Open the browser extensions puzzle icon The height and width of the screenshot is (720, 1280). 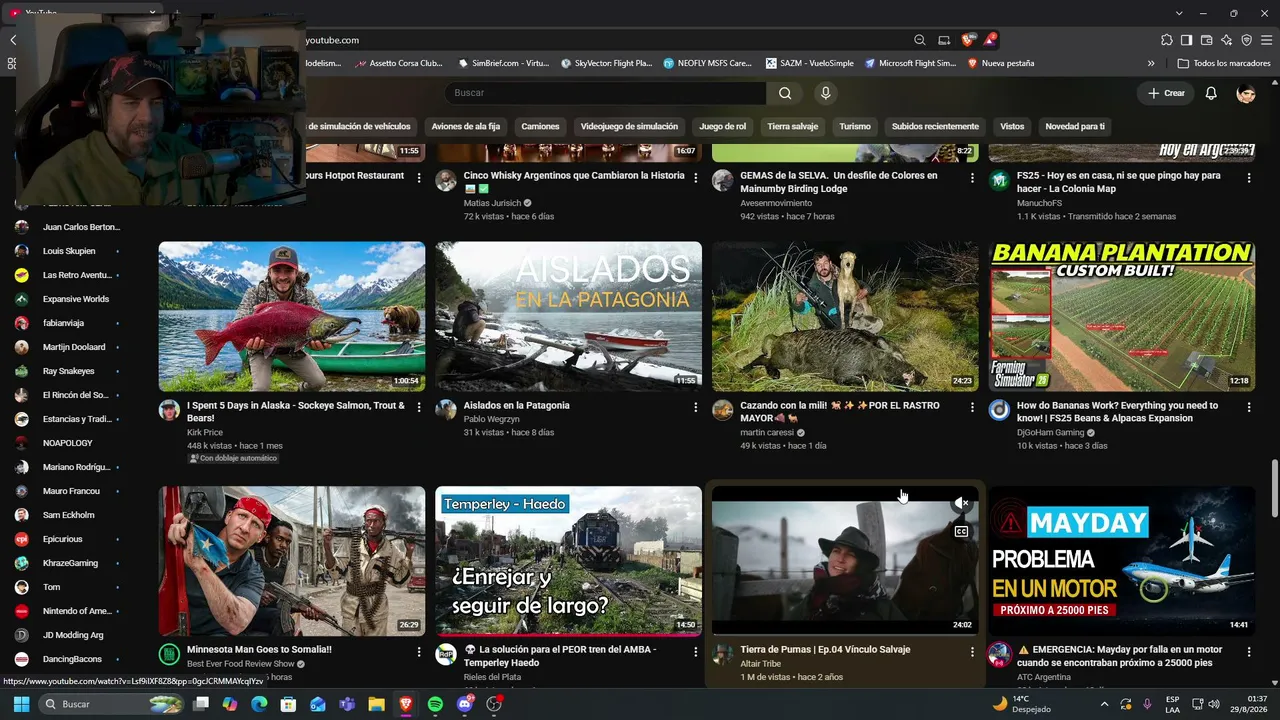[x=1167, y=40]
